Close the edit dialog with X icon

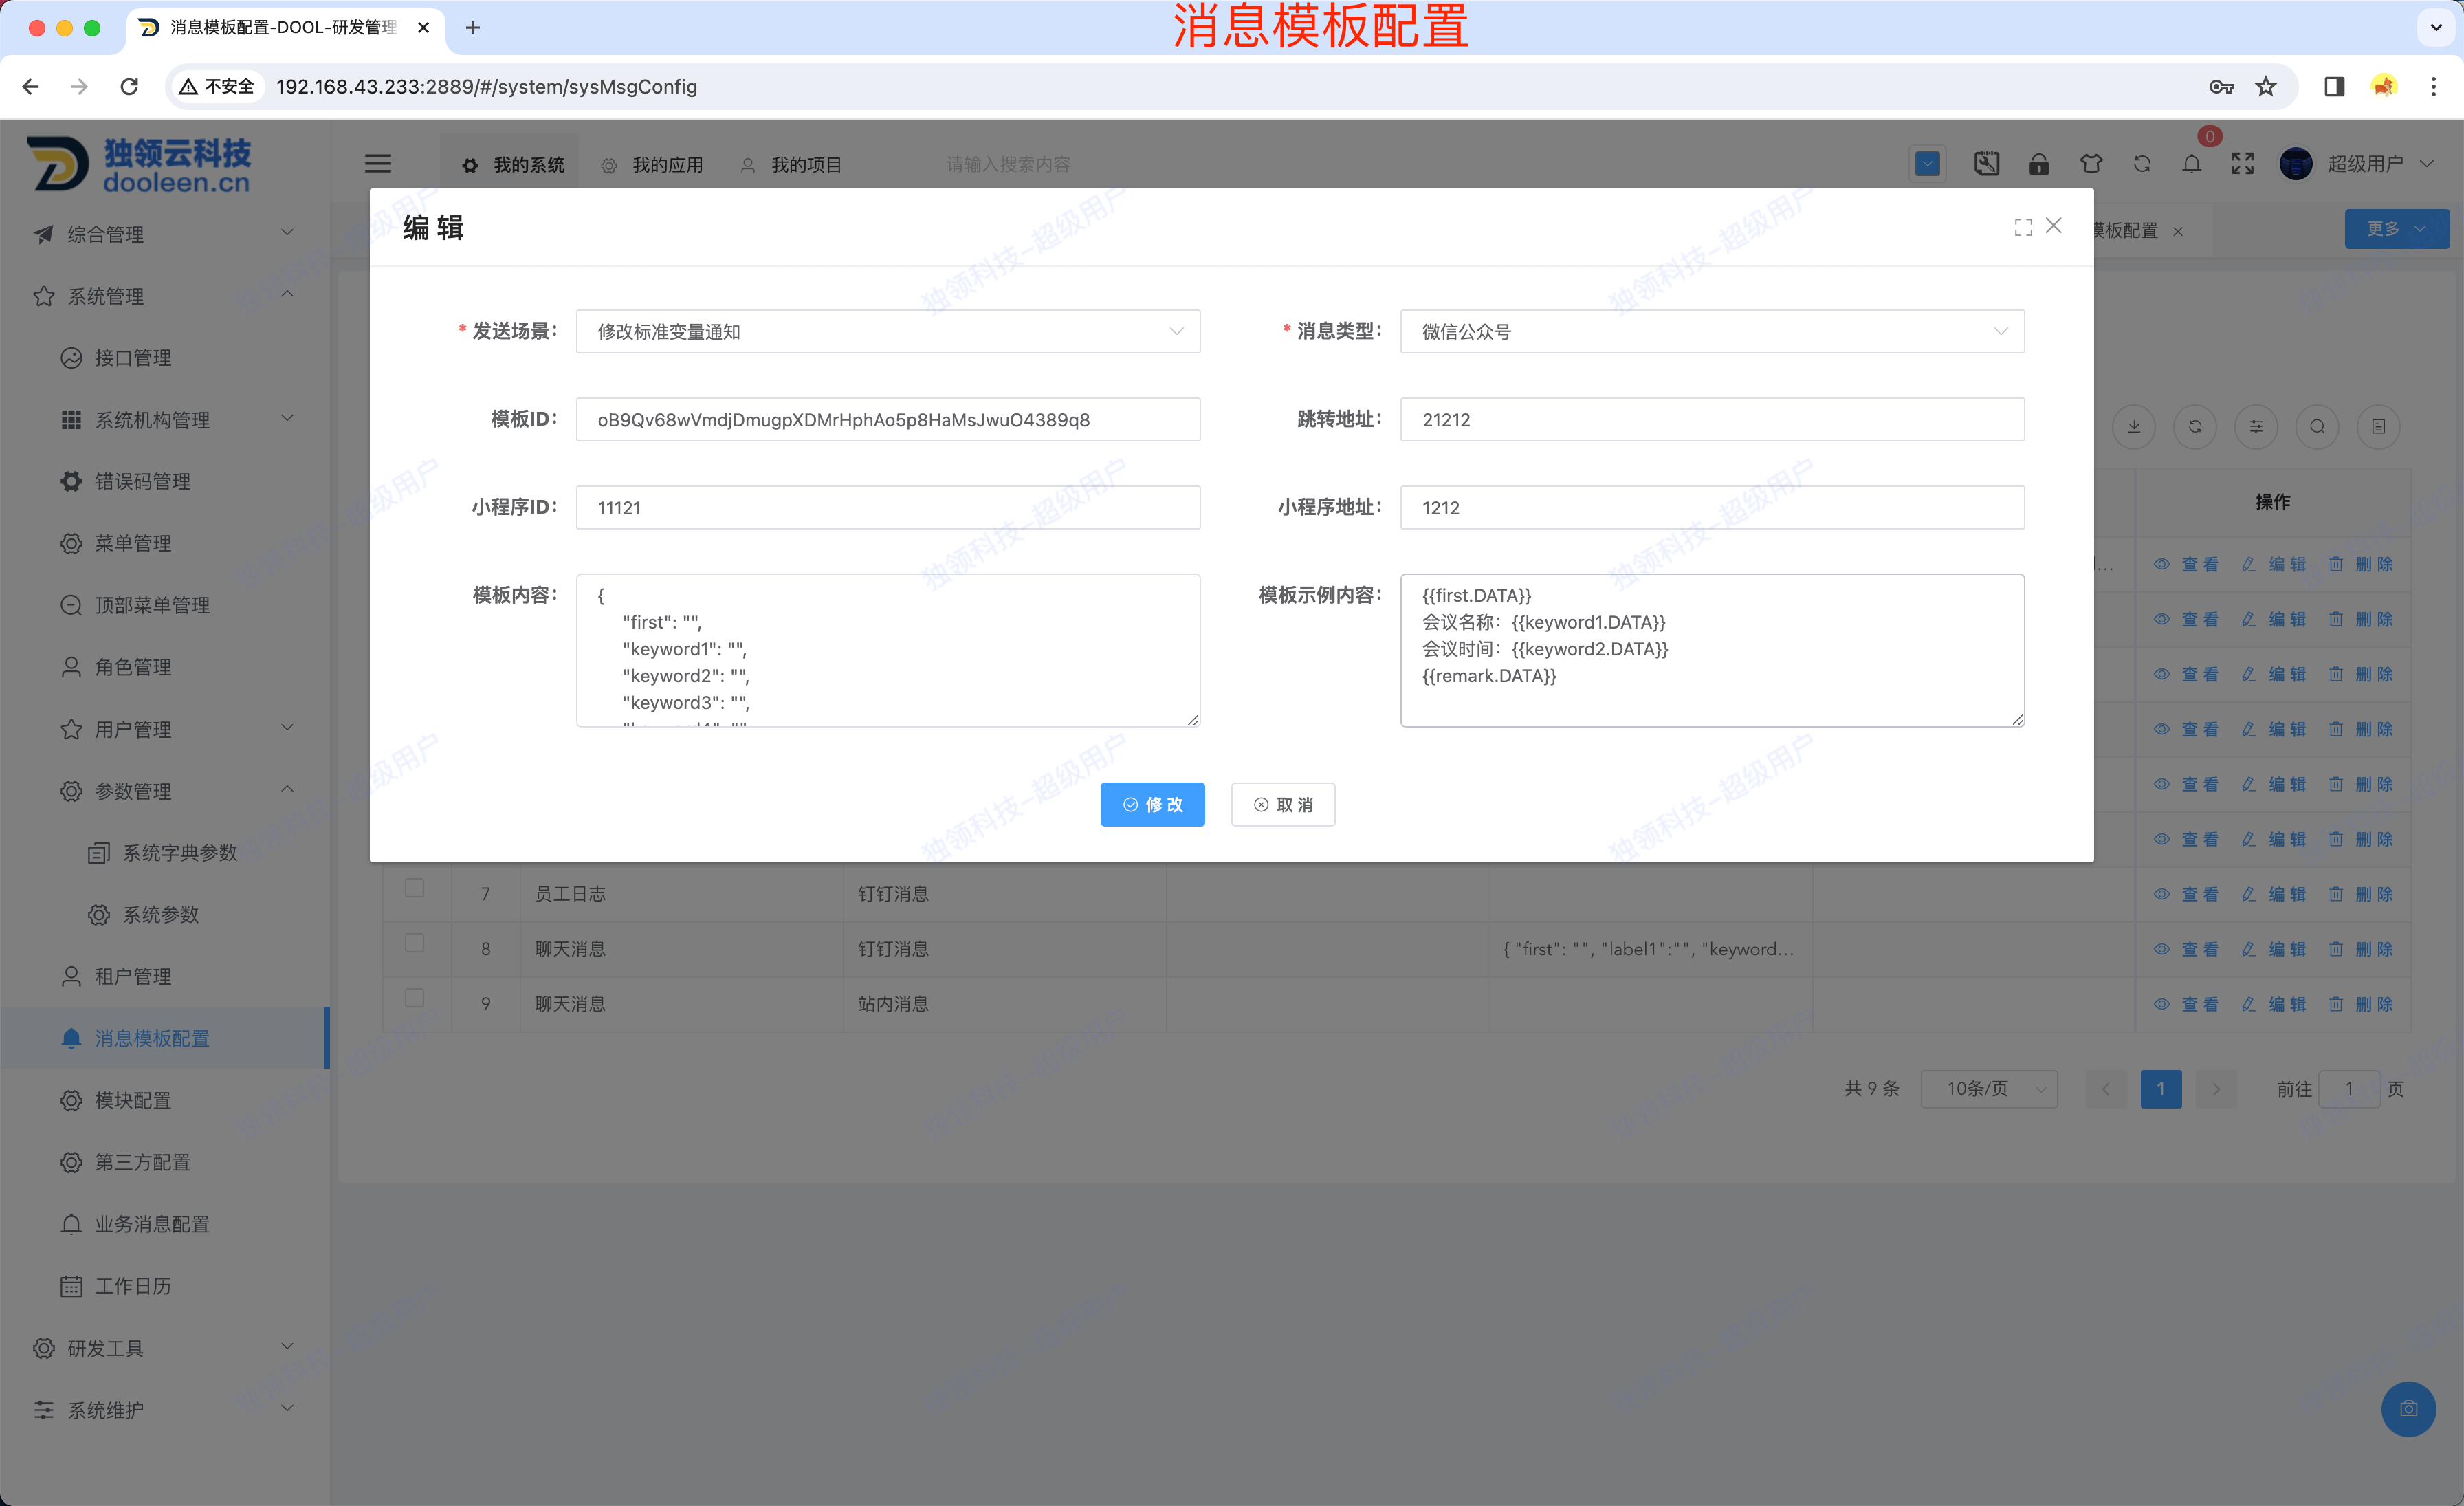[x=2054, y=226]
